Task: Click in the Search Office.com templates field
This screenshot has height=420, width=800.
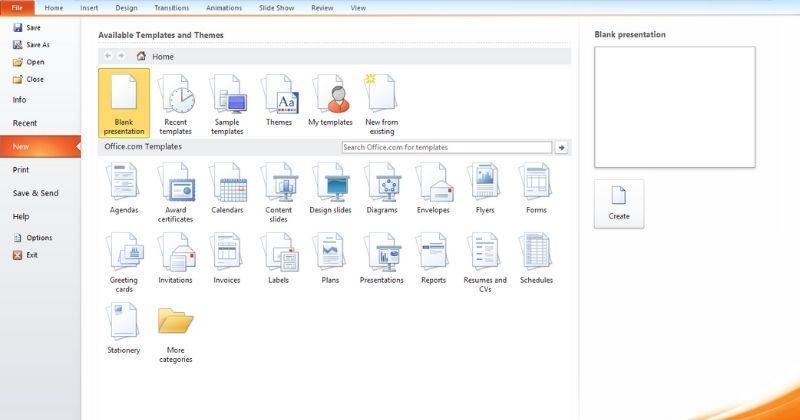Action: coord(446,147)
